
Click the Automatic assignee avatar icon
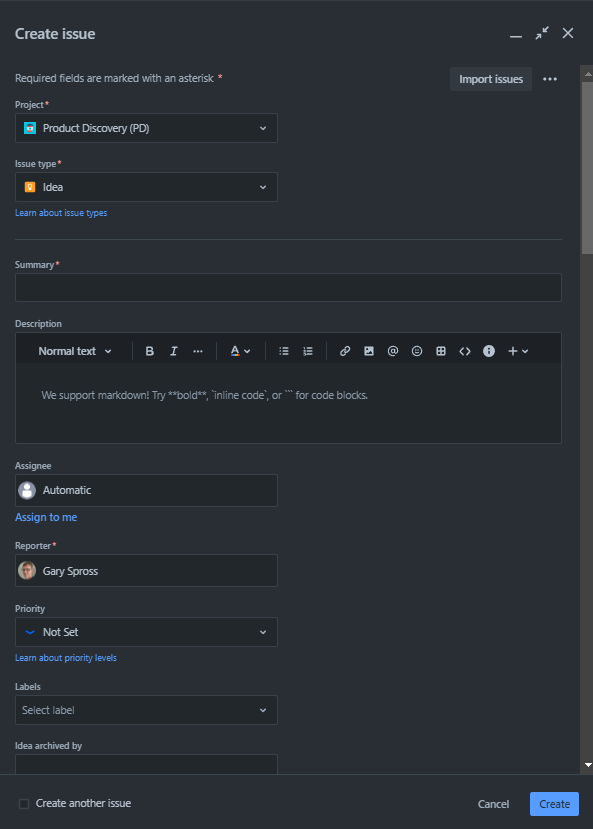click(x=27, y=491)
